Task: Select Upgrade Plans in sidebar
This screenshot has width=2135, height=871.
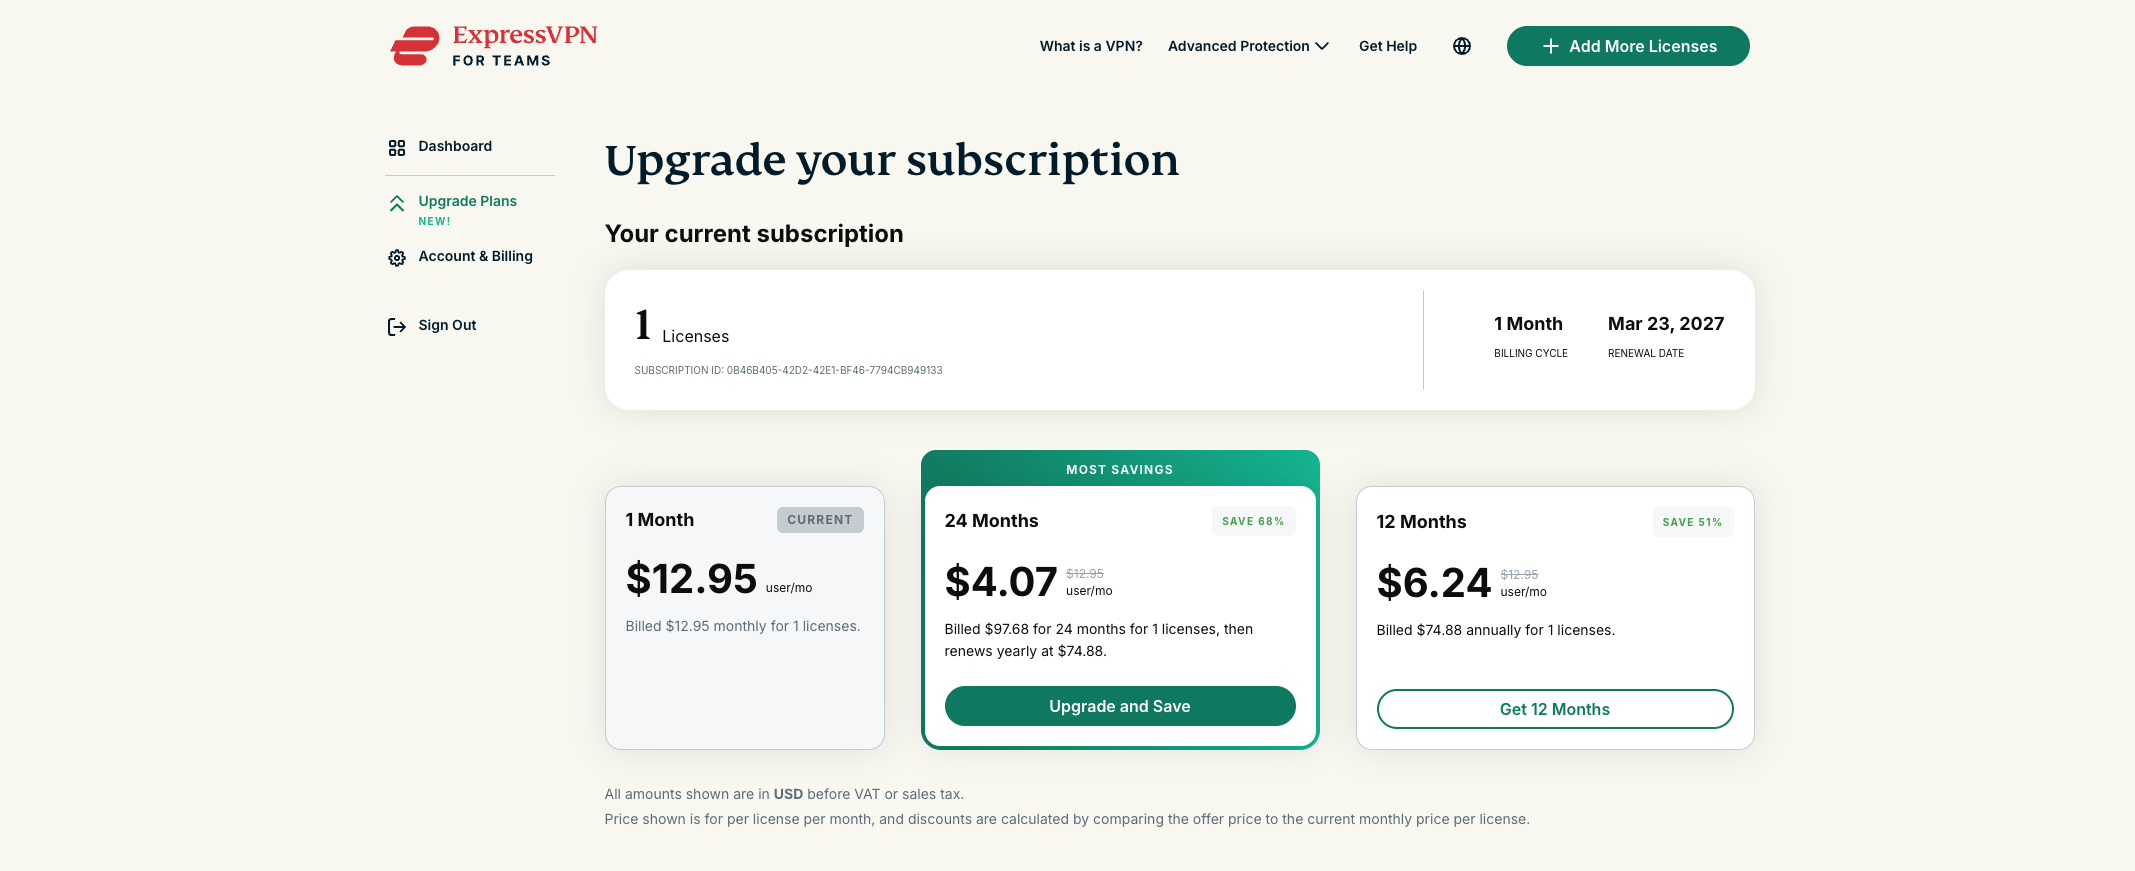Action: click(467, 201)
